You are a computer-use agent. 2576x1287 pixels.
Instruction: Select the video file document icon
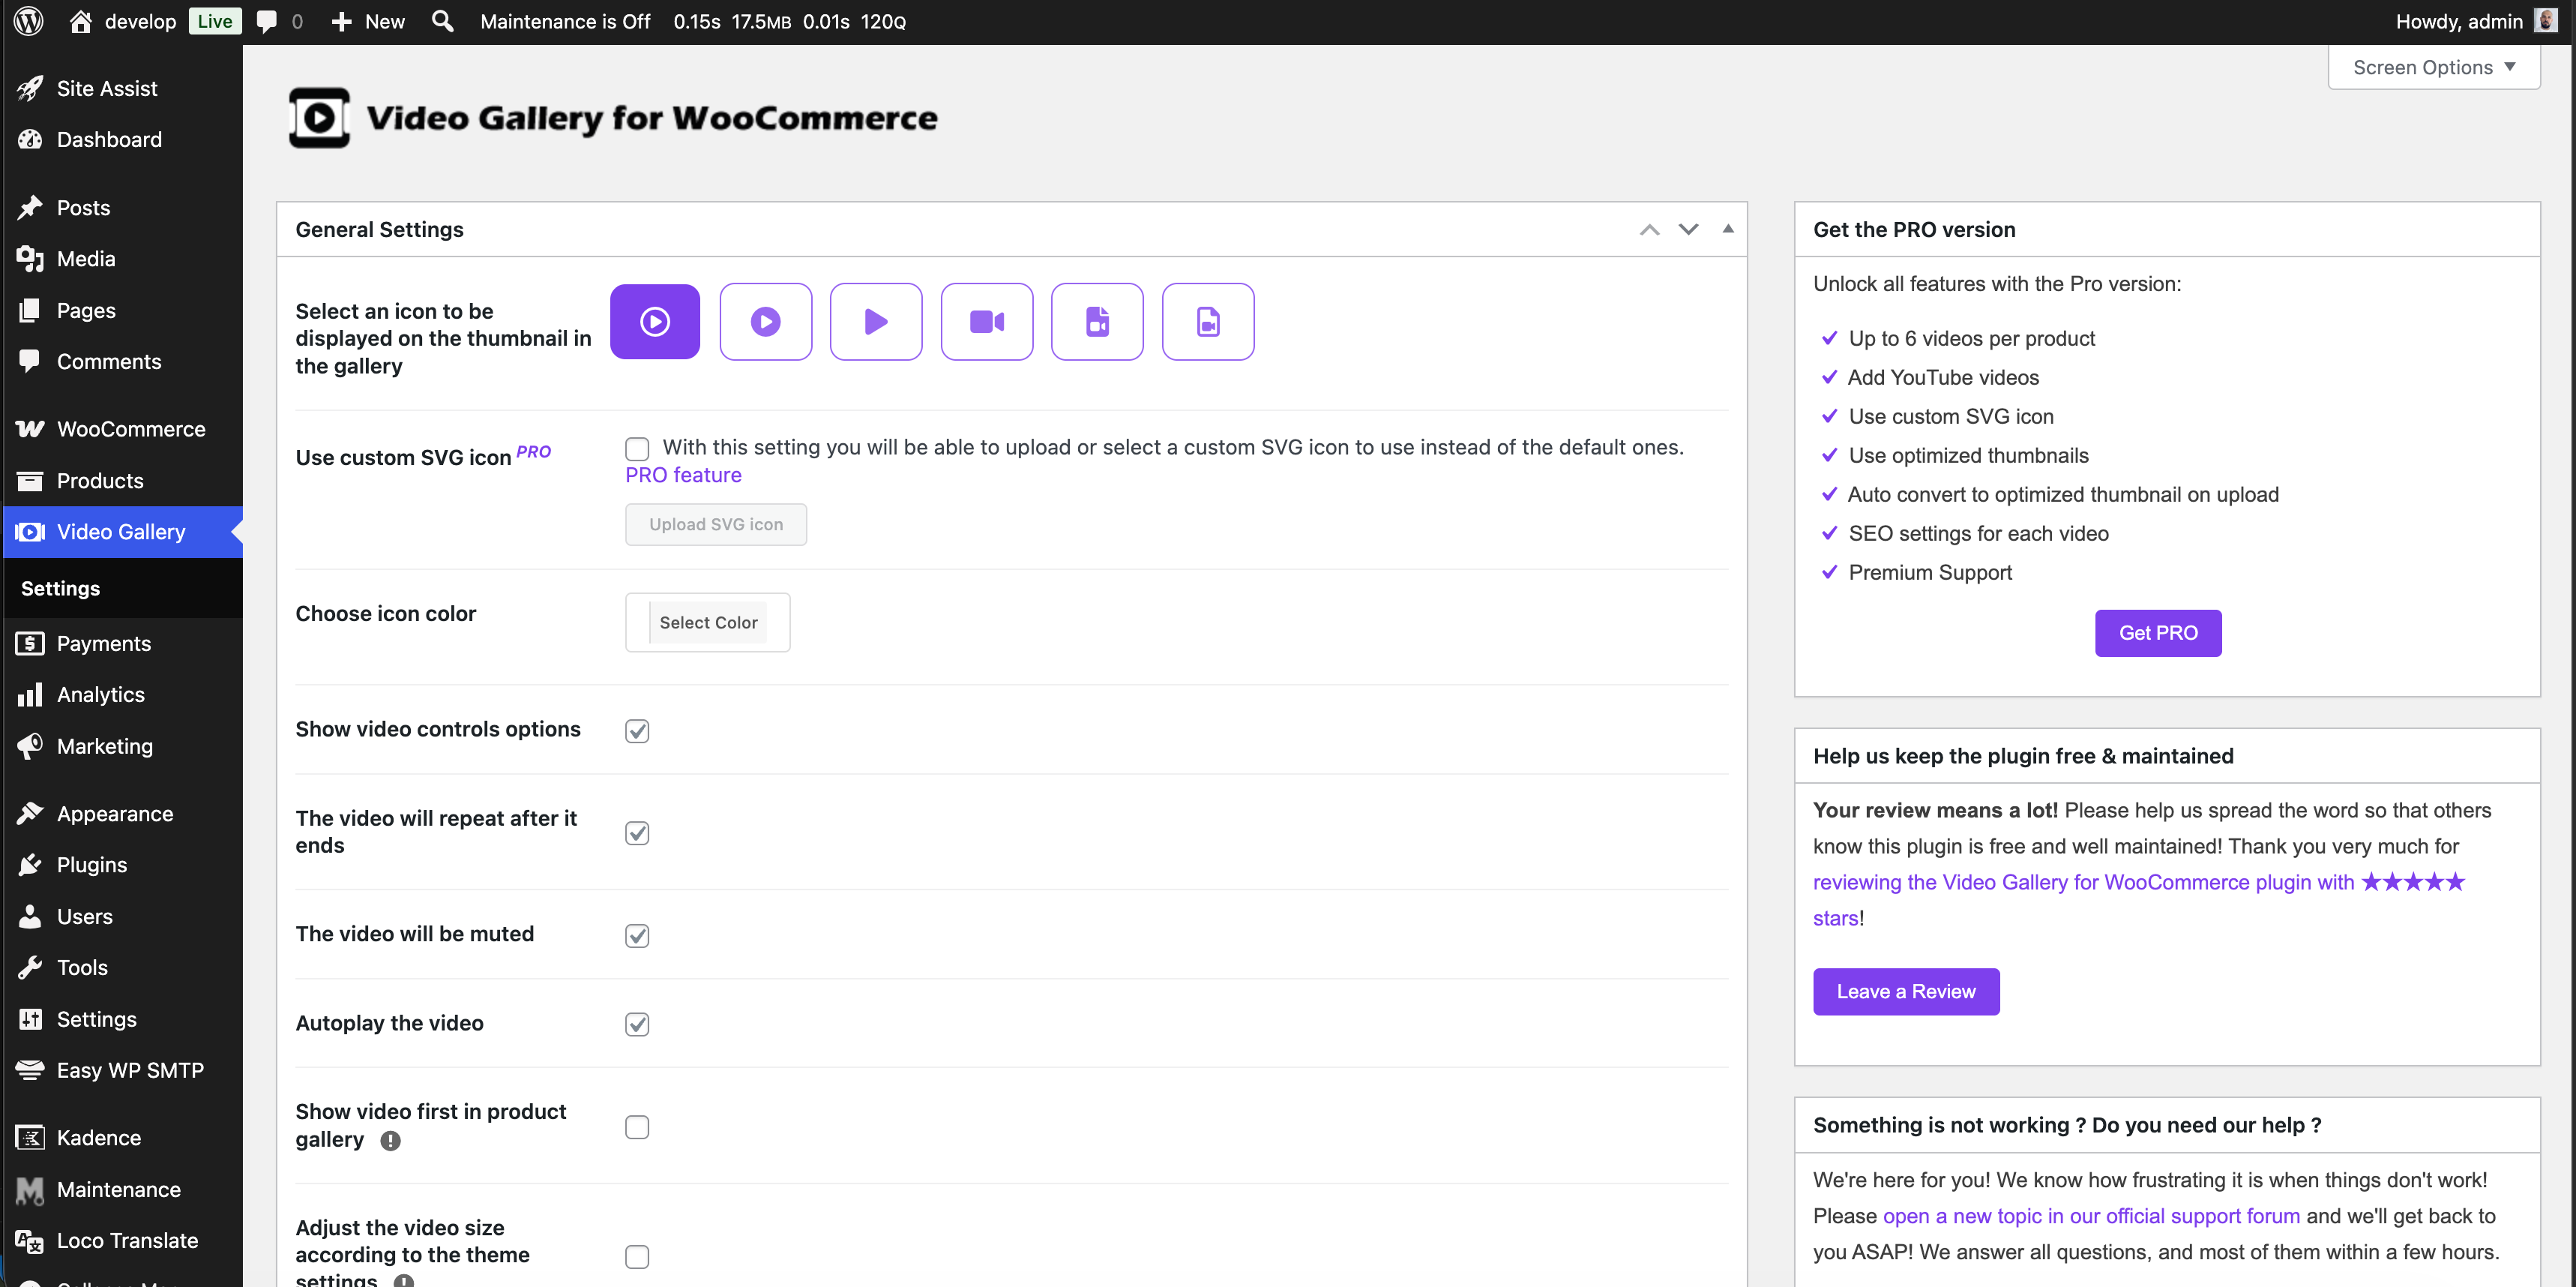tap(1097, 321)
